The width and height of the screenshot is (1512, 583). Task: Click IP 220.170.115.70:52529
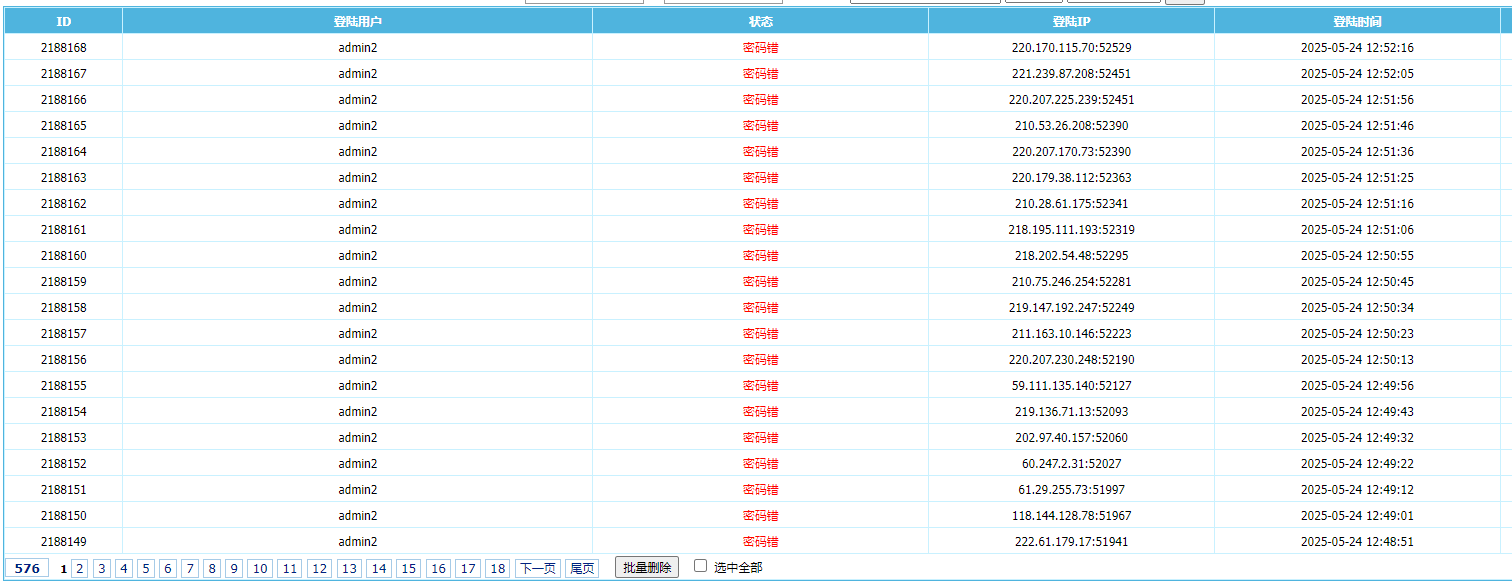point(1071,47)
